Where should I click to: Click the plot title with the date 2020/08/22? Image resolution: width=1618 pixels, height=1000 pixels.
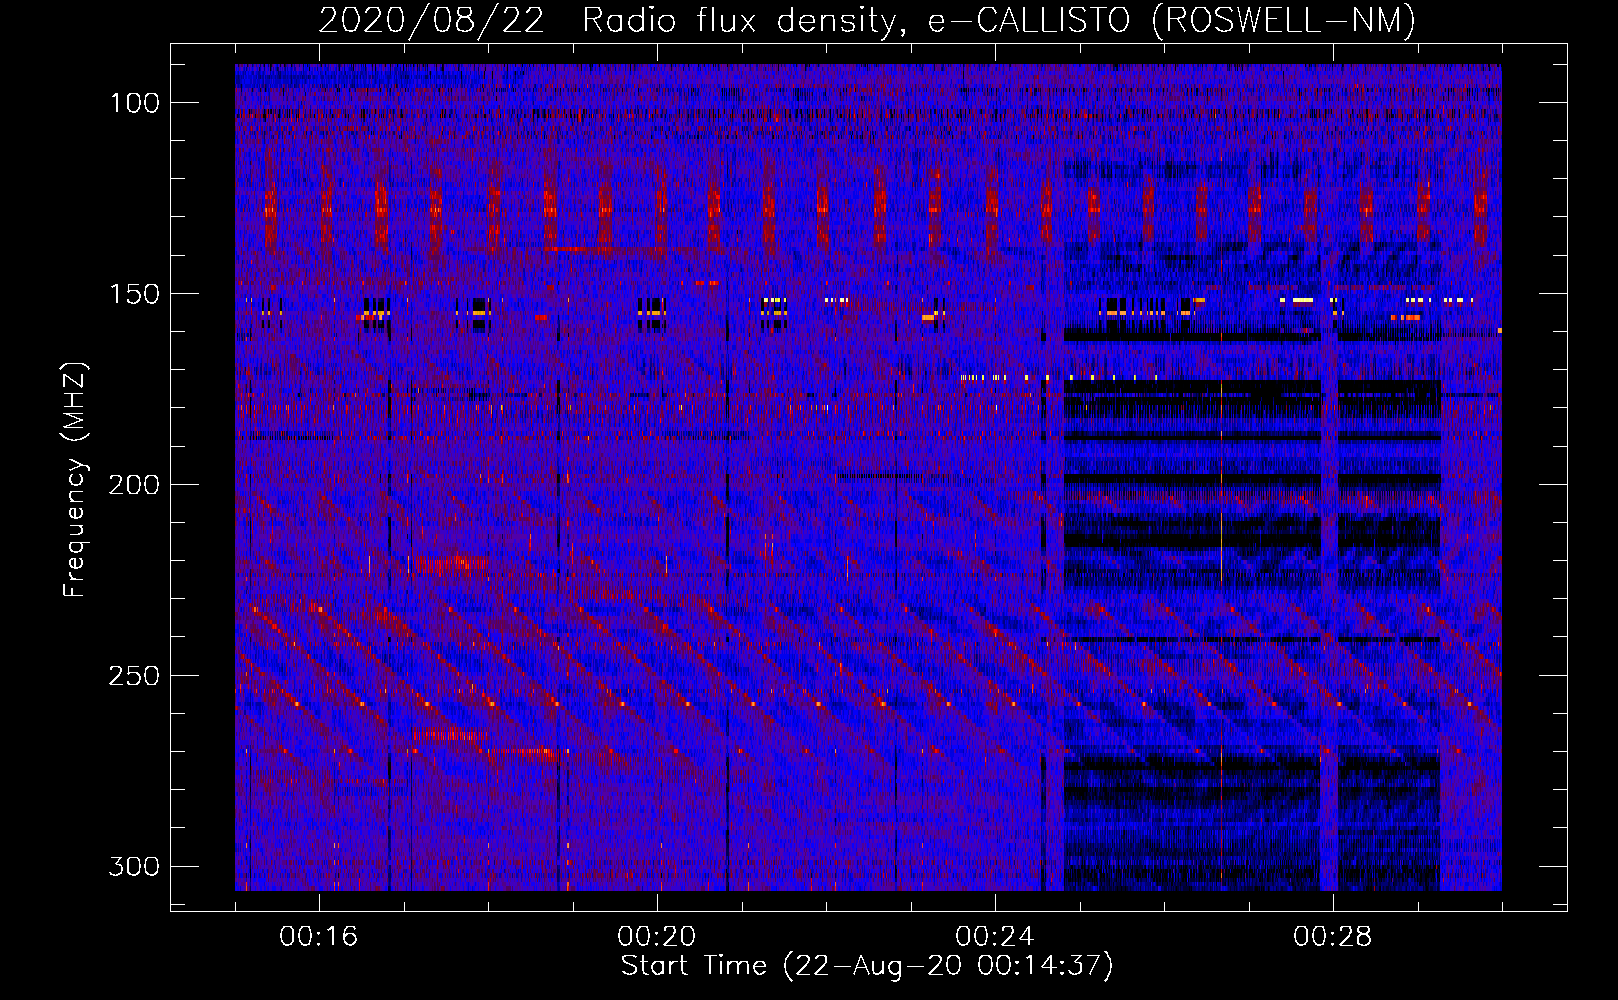pos(867,21)
